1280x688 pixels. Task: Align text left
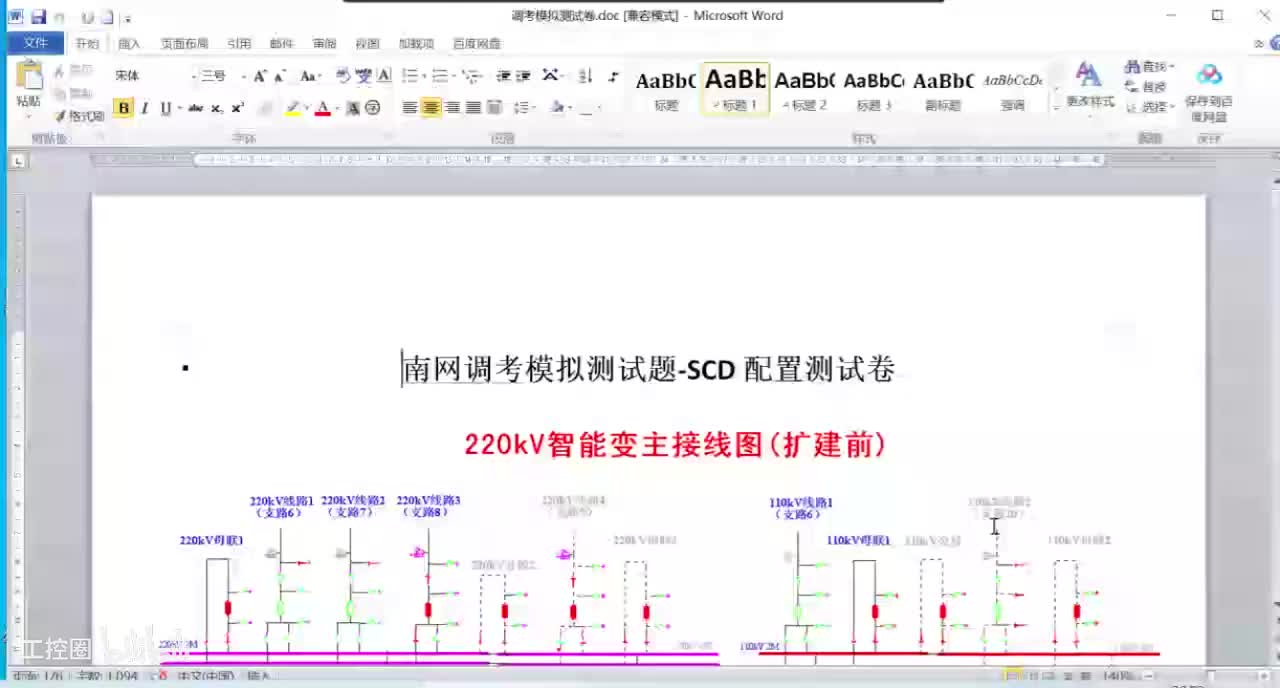[410, 108]
